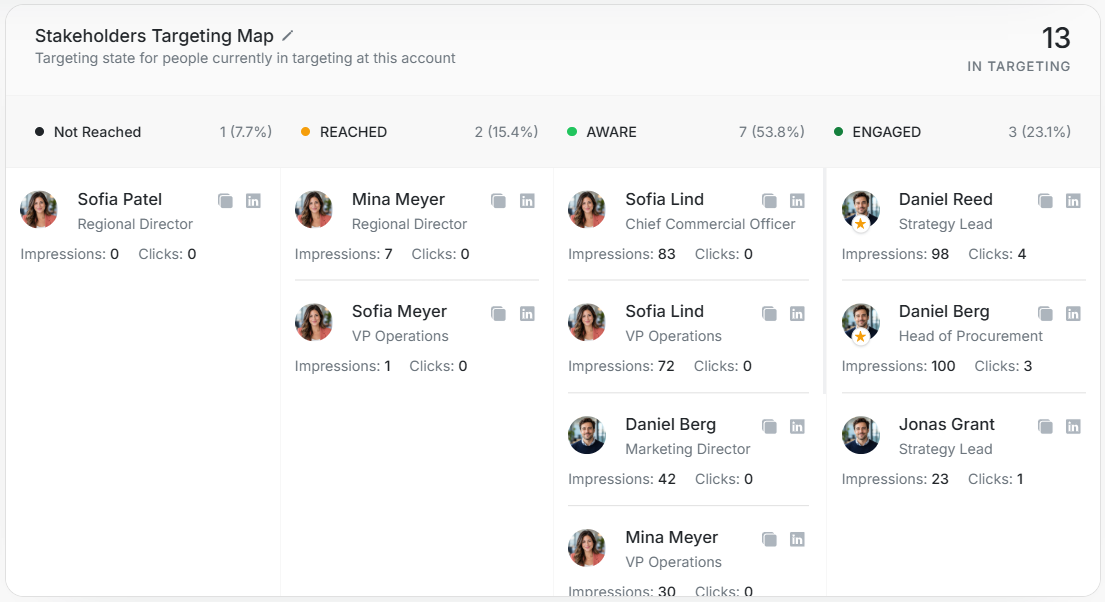Open Mina Meyer Regional Director name link
This screenshot has width=1105, height=602.
[398, 199]
